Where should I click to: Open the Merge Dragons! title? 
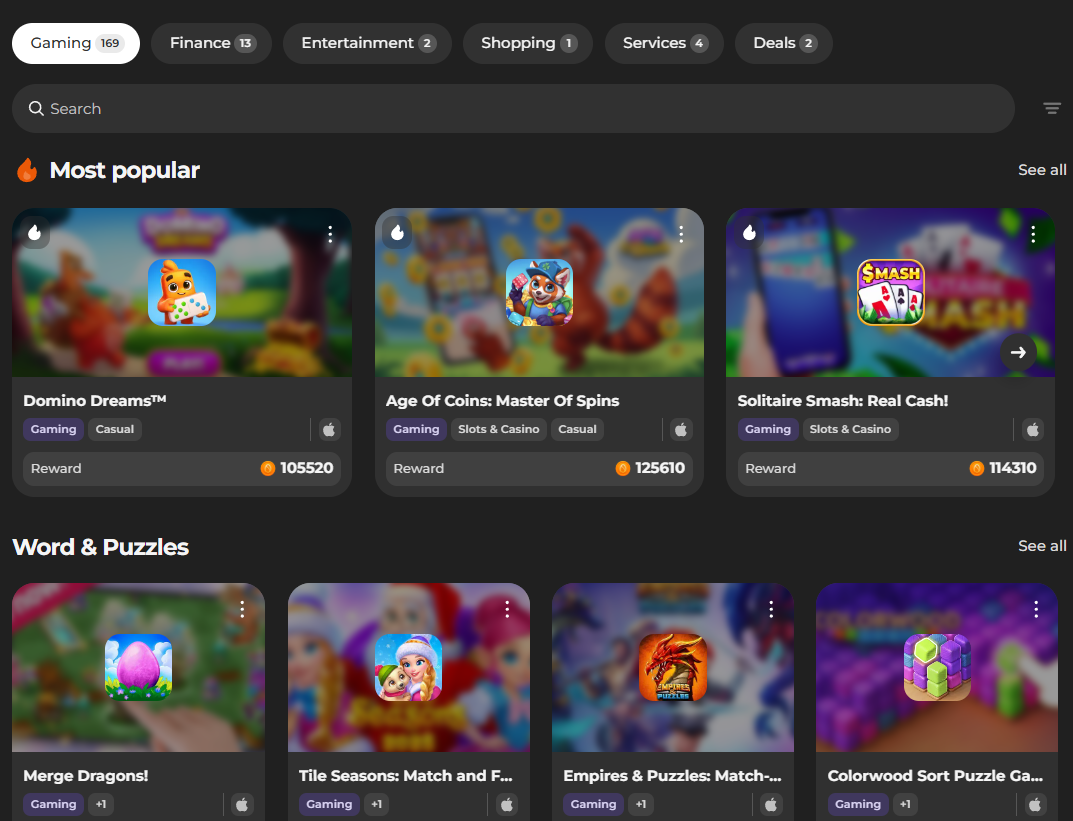tap(86, 776)
